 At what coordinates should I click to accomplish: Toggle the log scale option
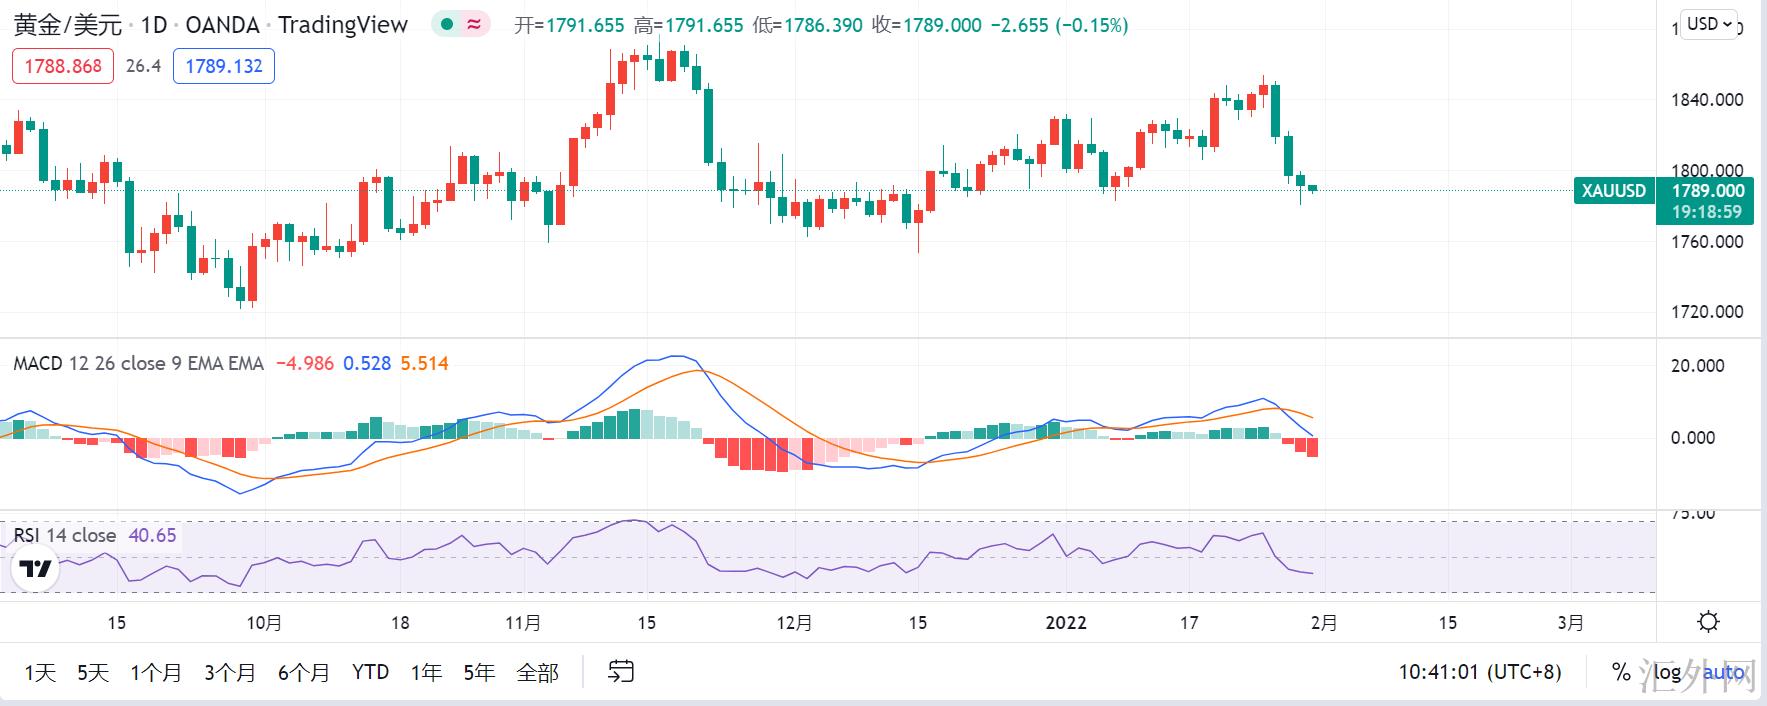[1667, 672]
